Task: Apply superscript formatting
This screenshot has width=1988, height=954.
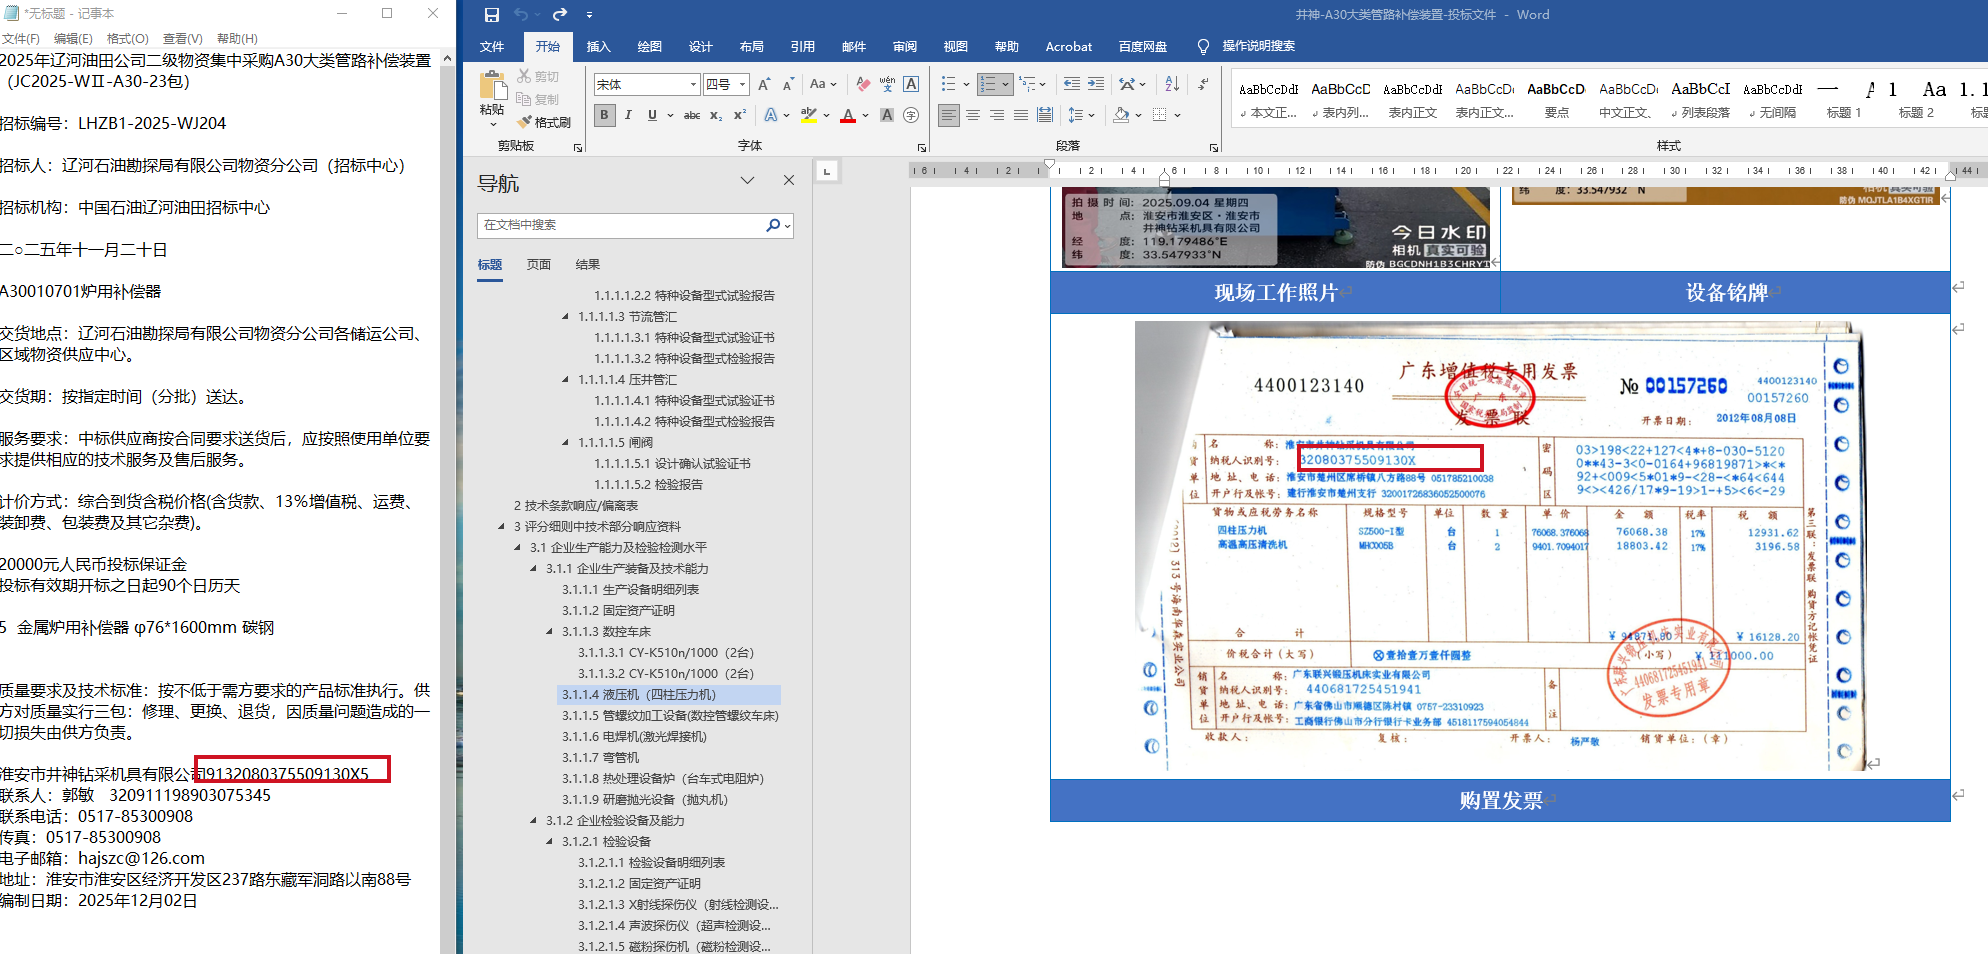Action: tap(740, 115)
